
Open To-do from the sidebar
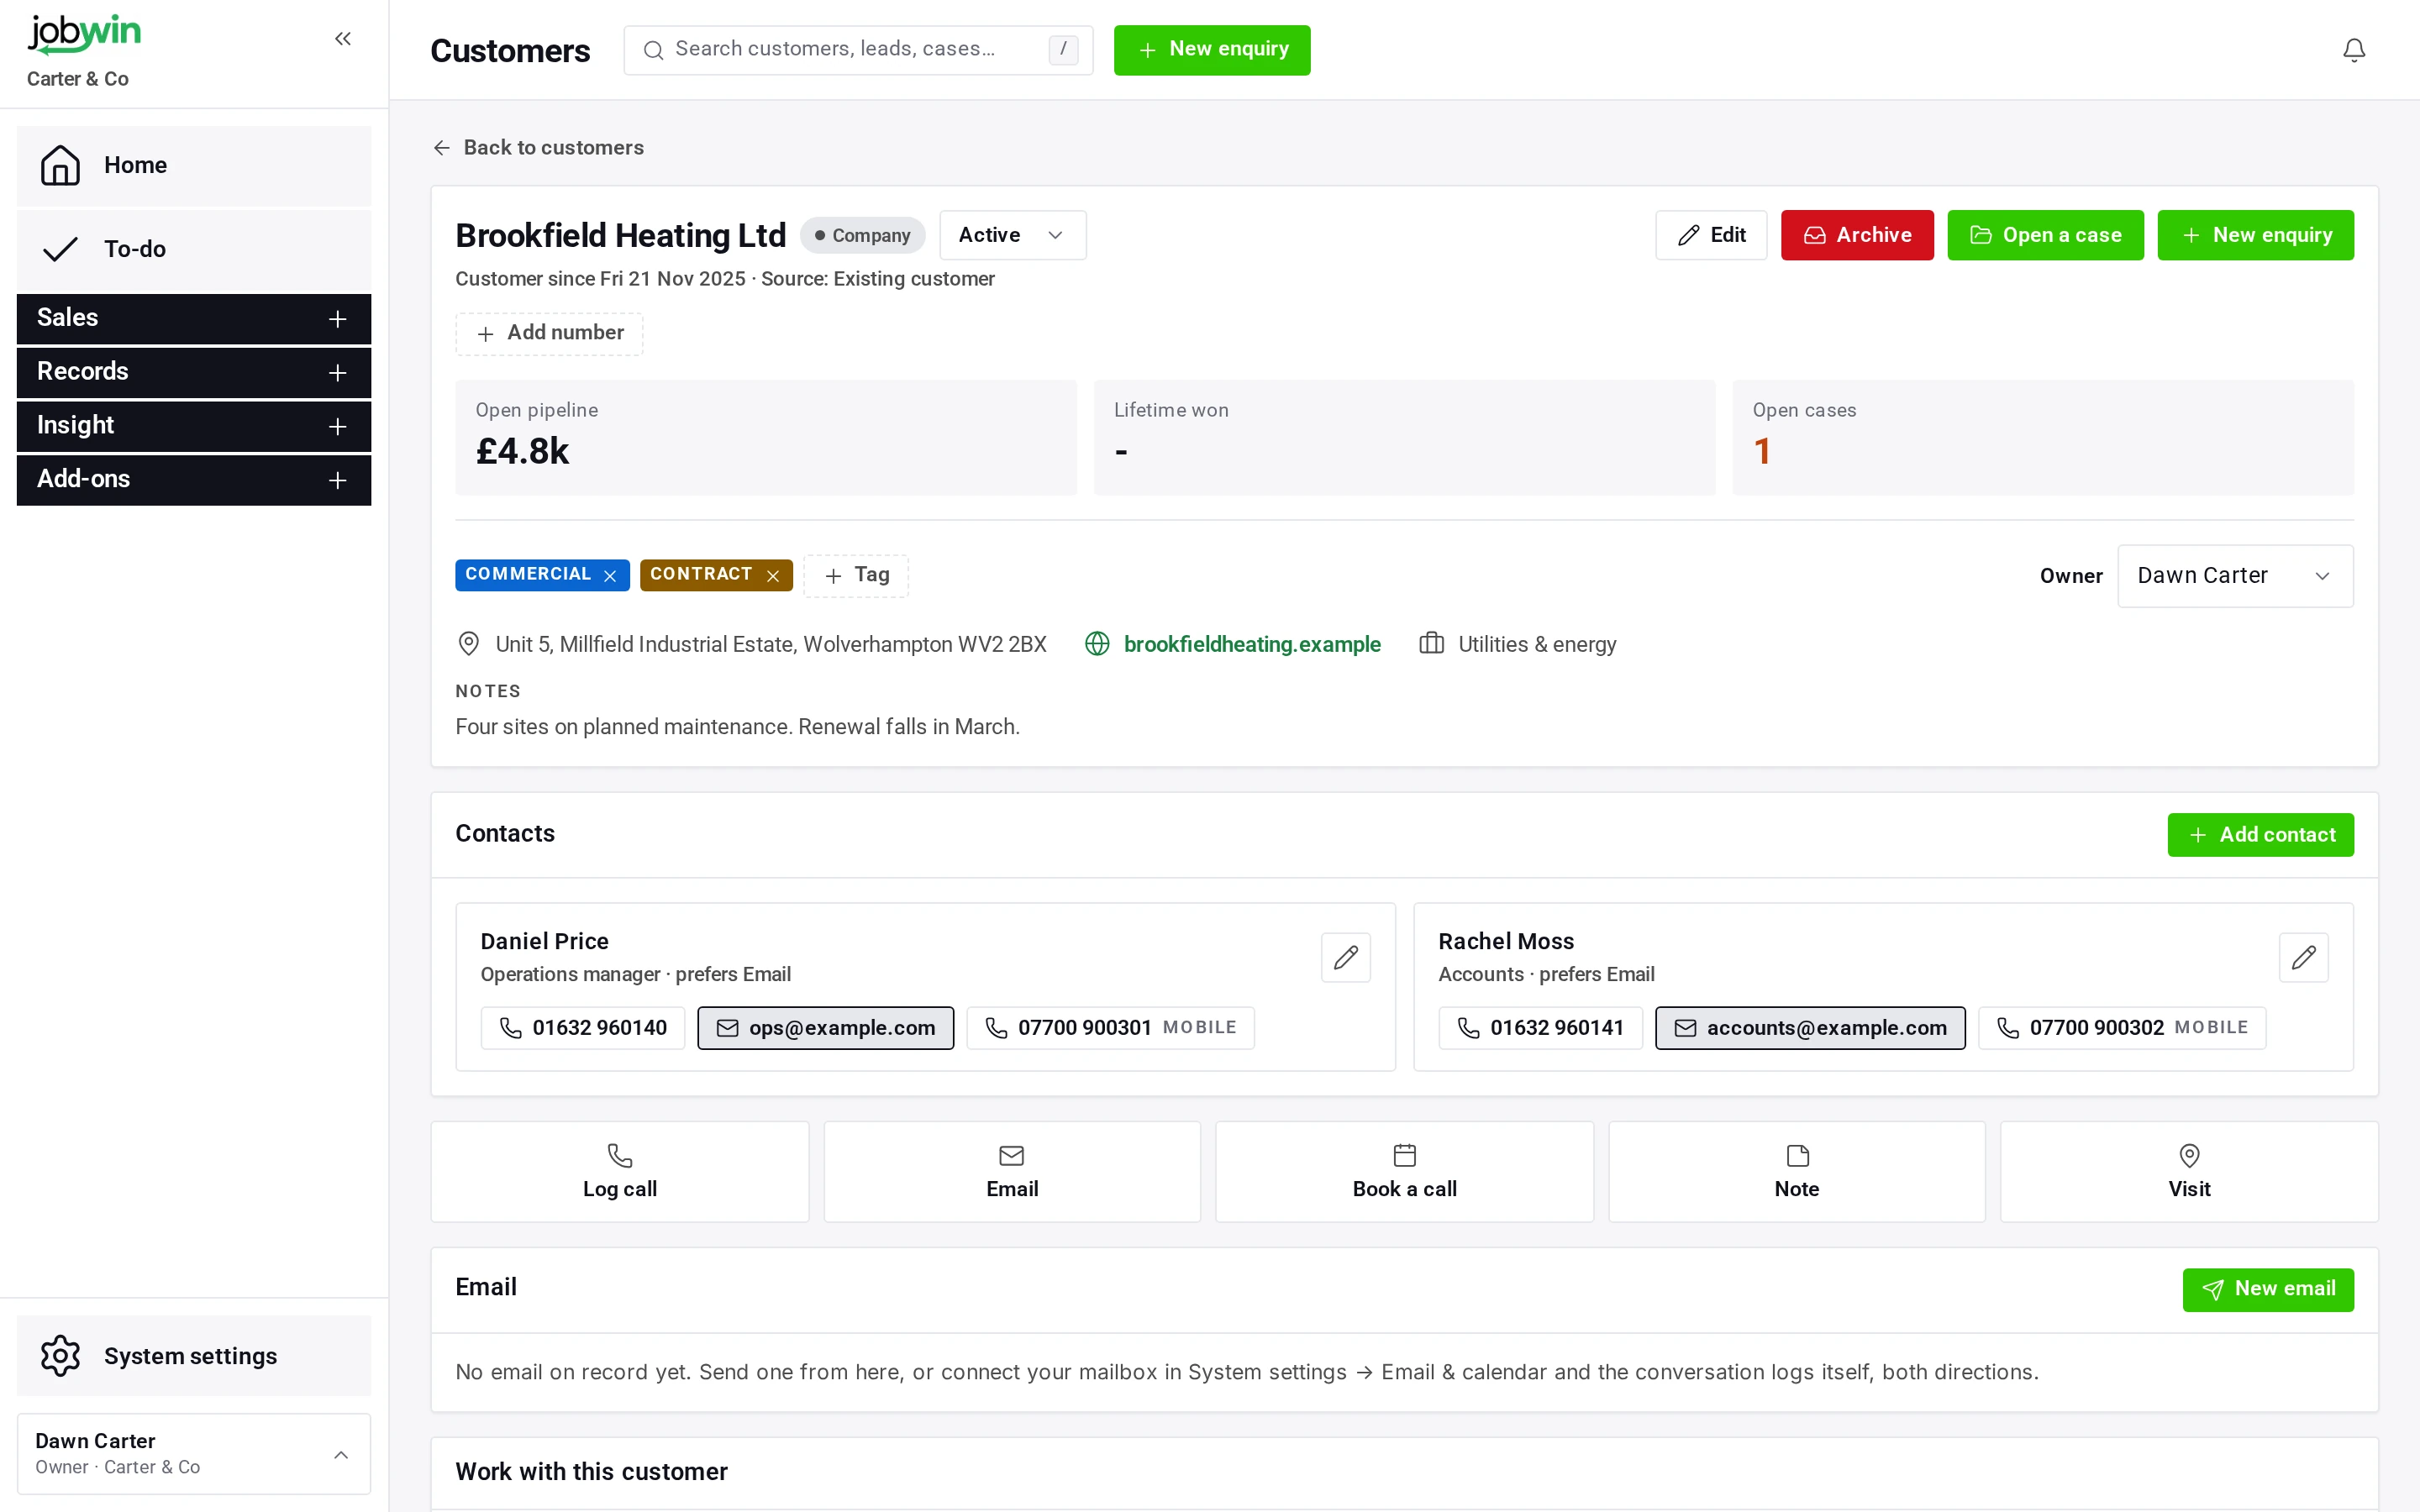(x=194, y=249)
